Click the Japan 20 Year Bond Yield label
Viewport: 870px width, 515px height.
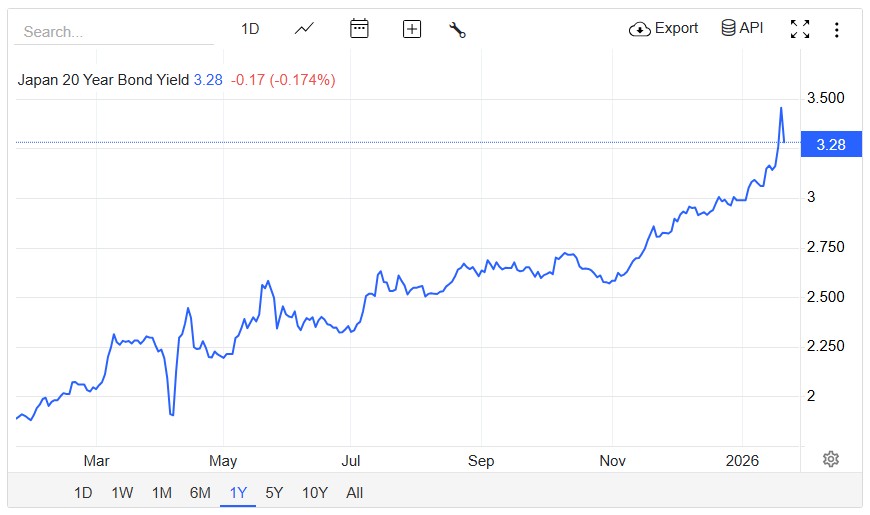click(103, 80)
